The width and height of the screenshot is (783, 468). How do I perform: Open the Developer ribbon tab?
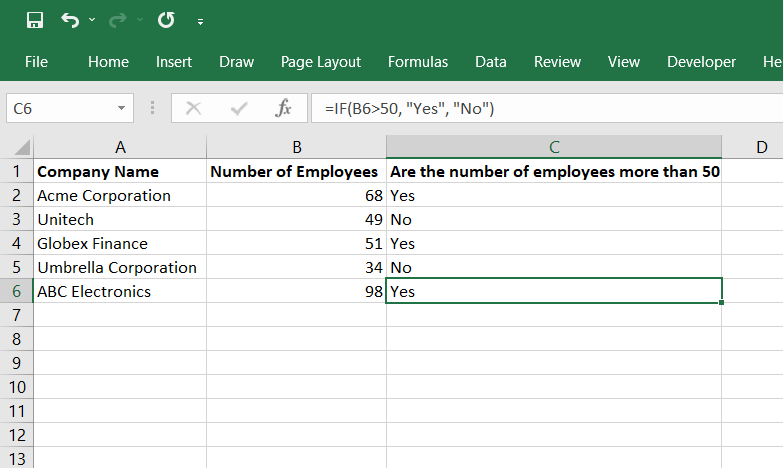coord(701,62)
